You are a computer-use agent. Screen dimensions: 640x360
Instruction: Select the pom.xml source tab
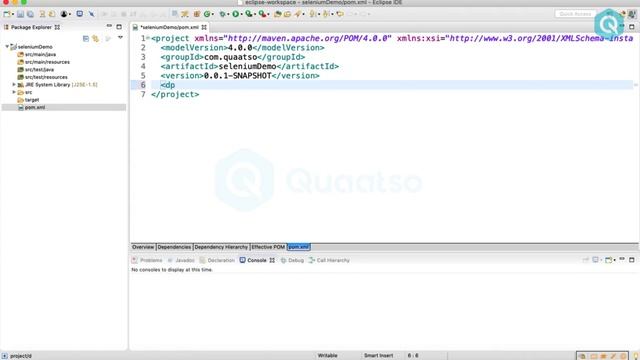(299, 247)
